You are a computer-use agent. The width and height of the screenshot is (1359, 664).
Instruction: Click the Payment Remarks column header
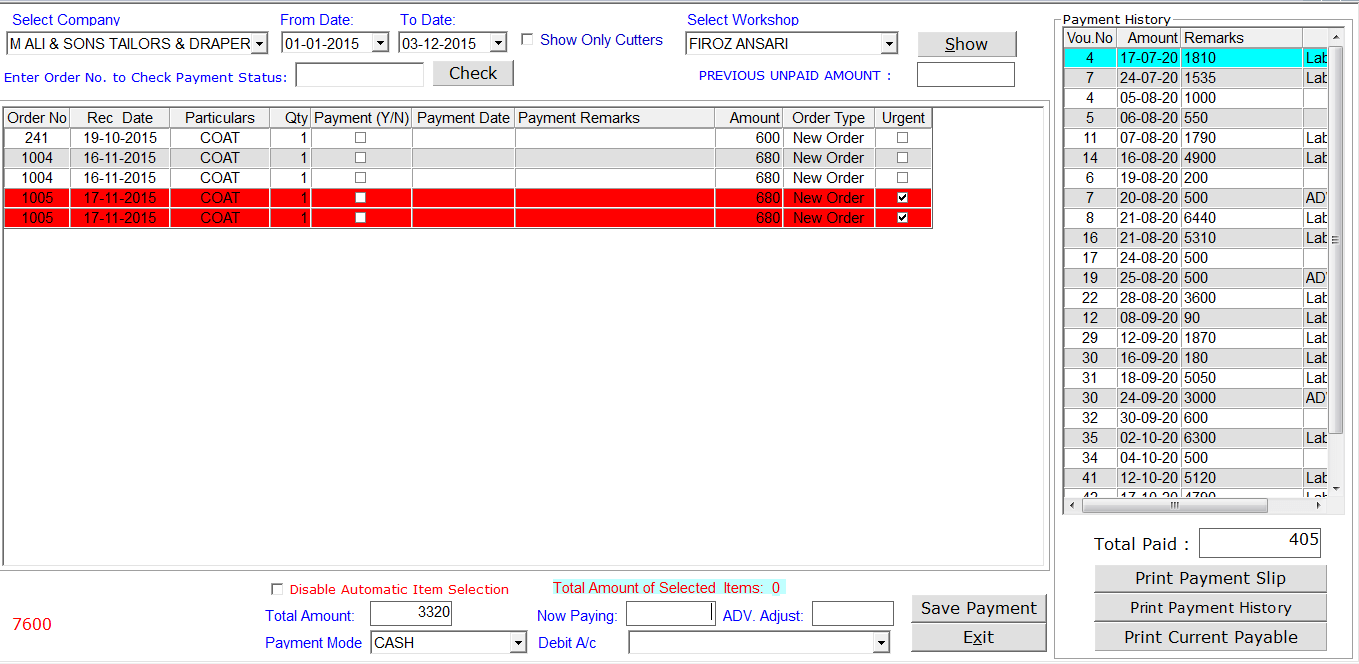[614, 118]
